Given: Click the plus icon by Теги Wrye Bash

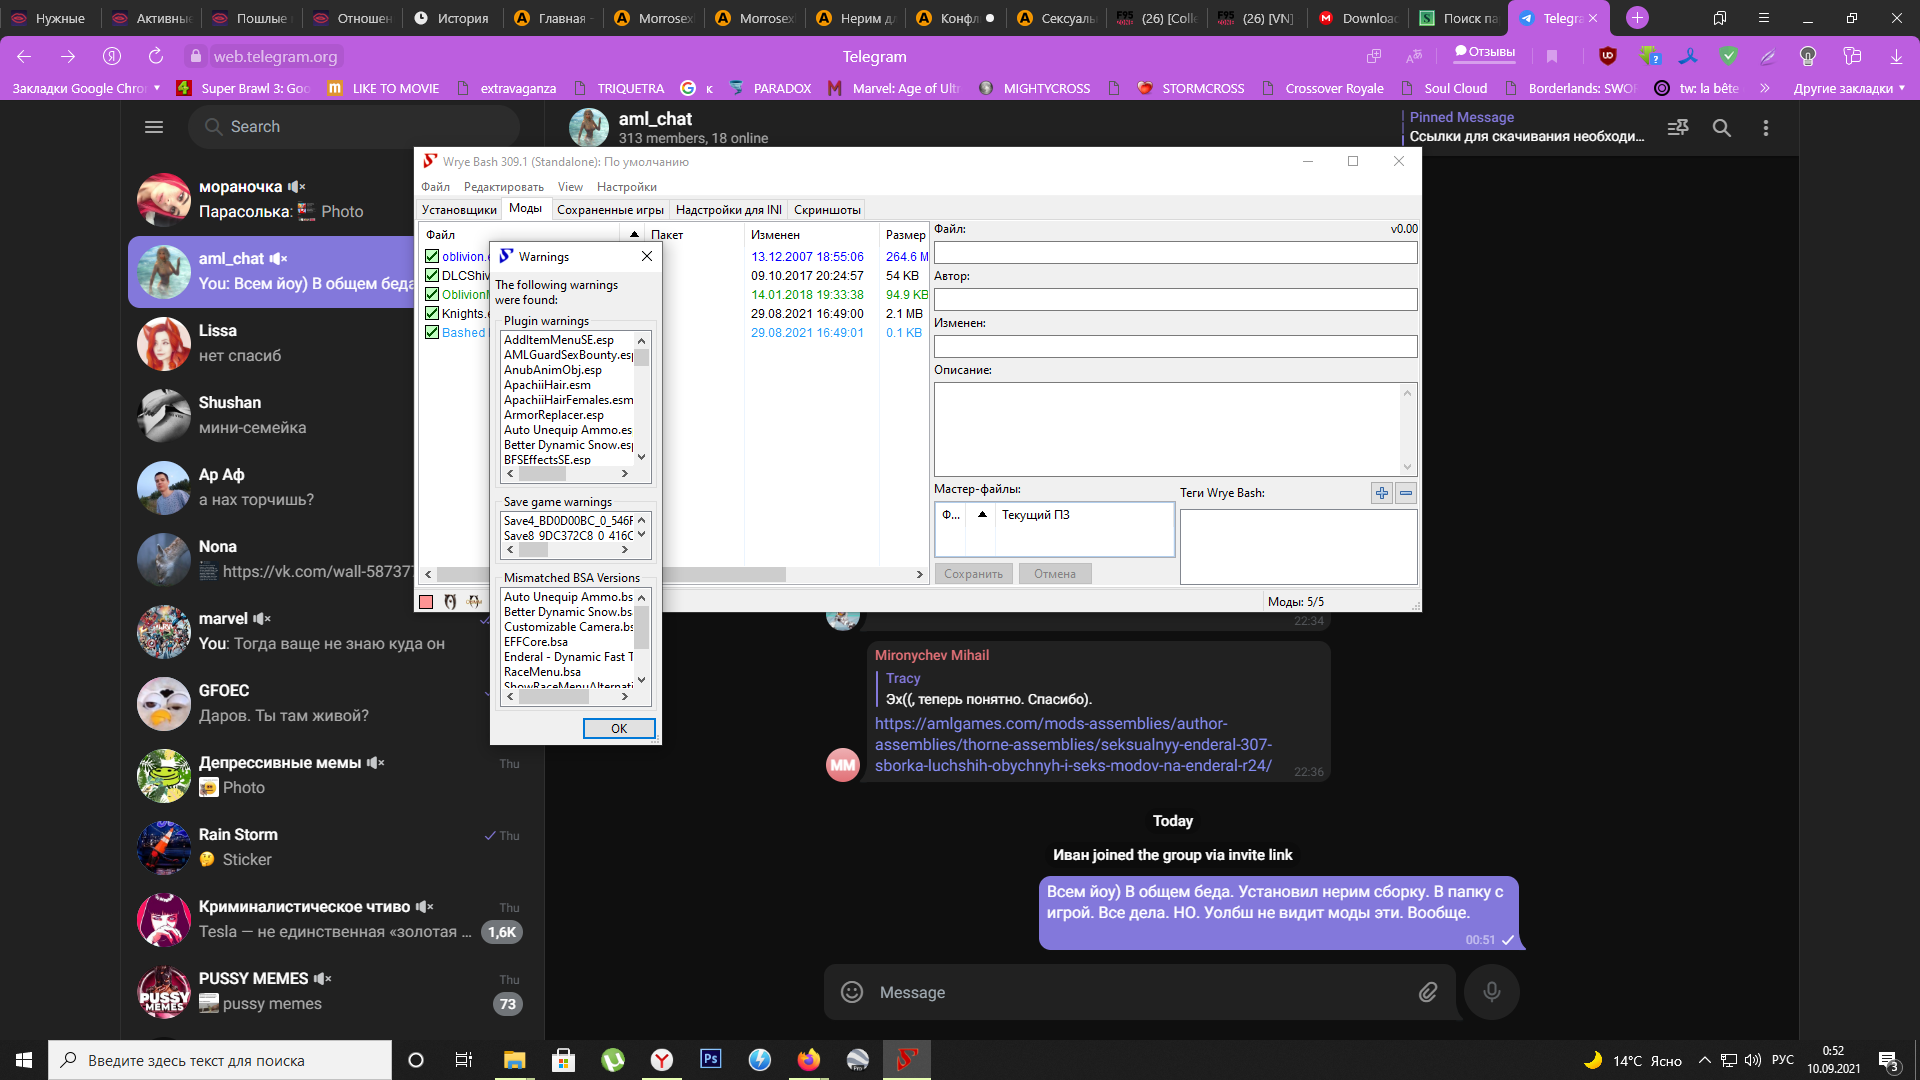Looking at the screenshot, I should tap(1381, 493).
